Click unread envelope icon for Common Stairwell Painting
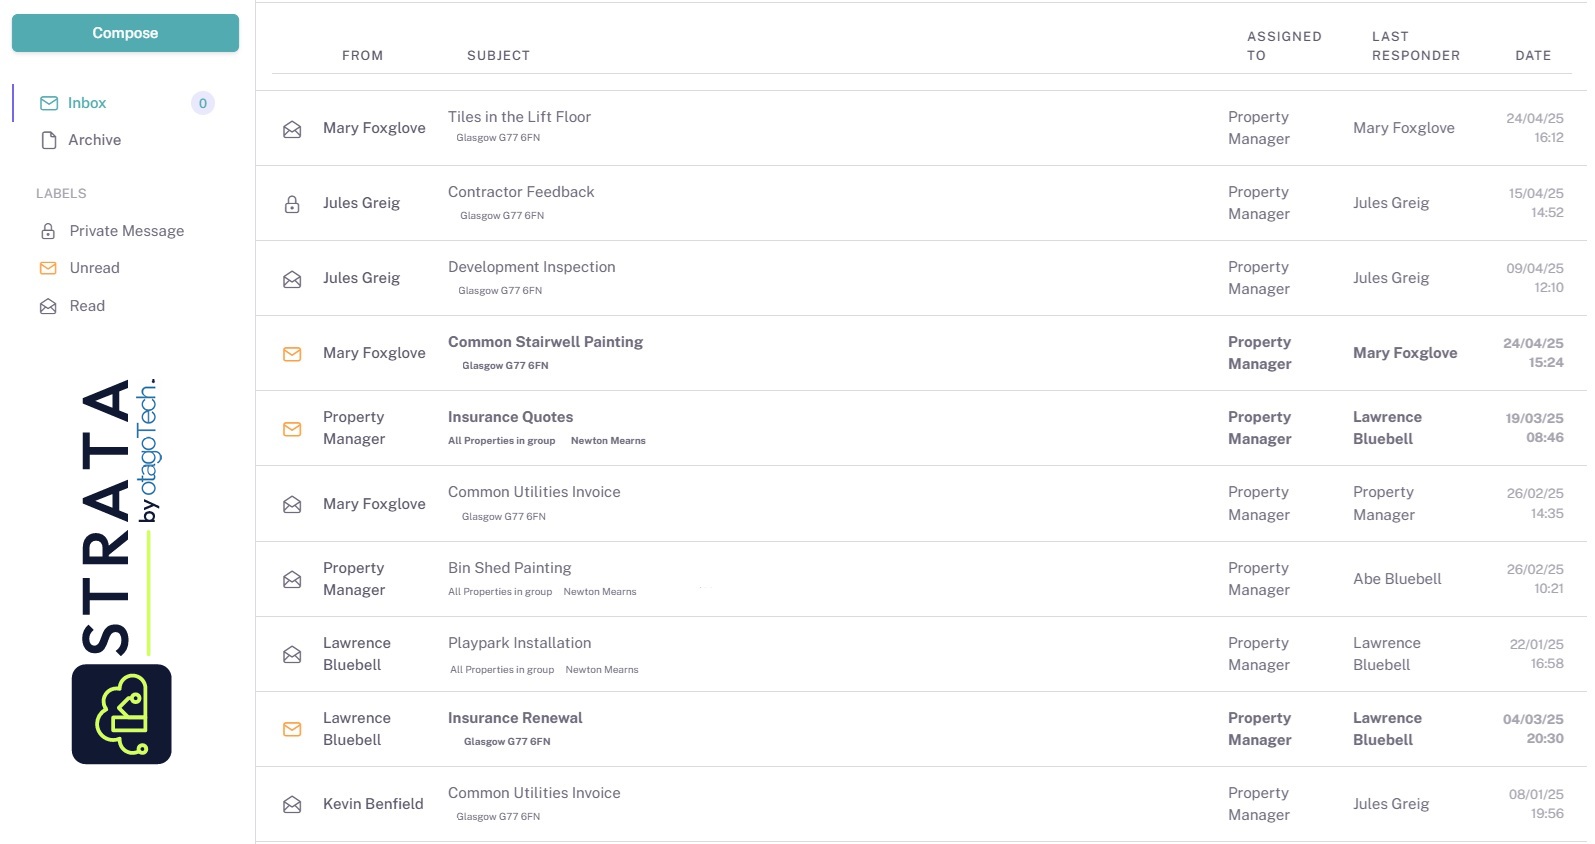The image size is (1595, 844). click(x=292, y=354)
